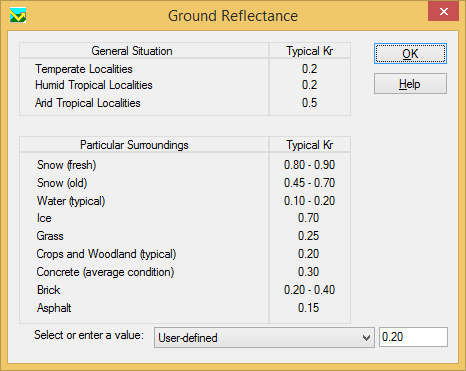Click 'Crops and Woodland (typical)' entry

click(x=106, y=254)
